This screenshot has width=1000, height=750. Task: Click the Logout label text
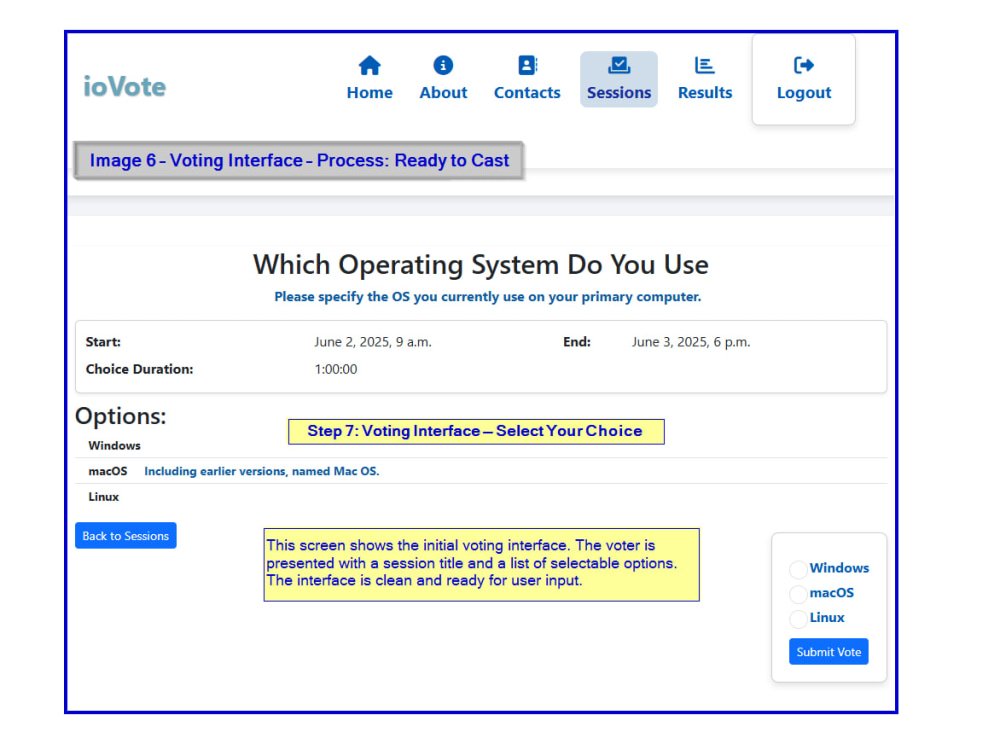(804, 93)
